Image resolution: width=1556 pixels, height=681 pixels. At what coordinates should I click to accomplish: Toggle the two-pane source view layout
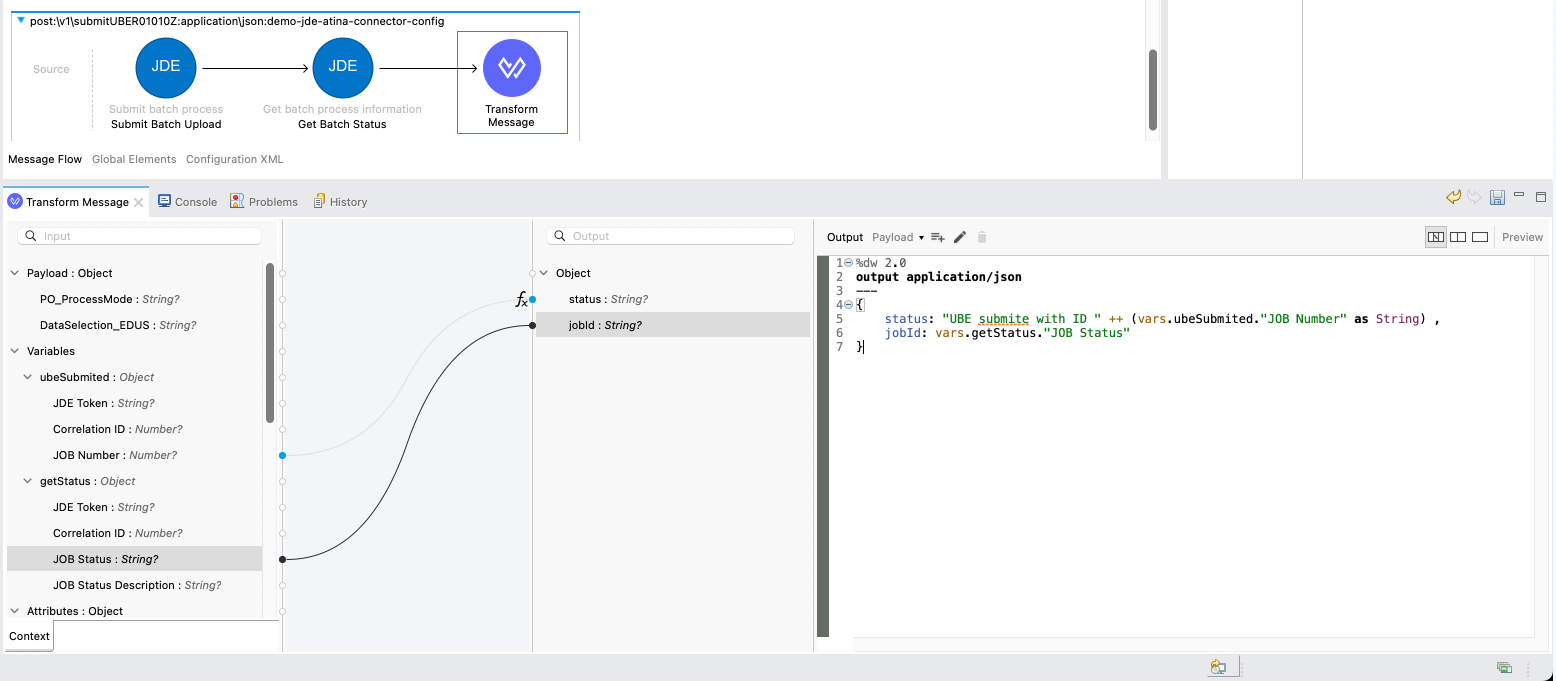[x=1458, y=237]
